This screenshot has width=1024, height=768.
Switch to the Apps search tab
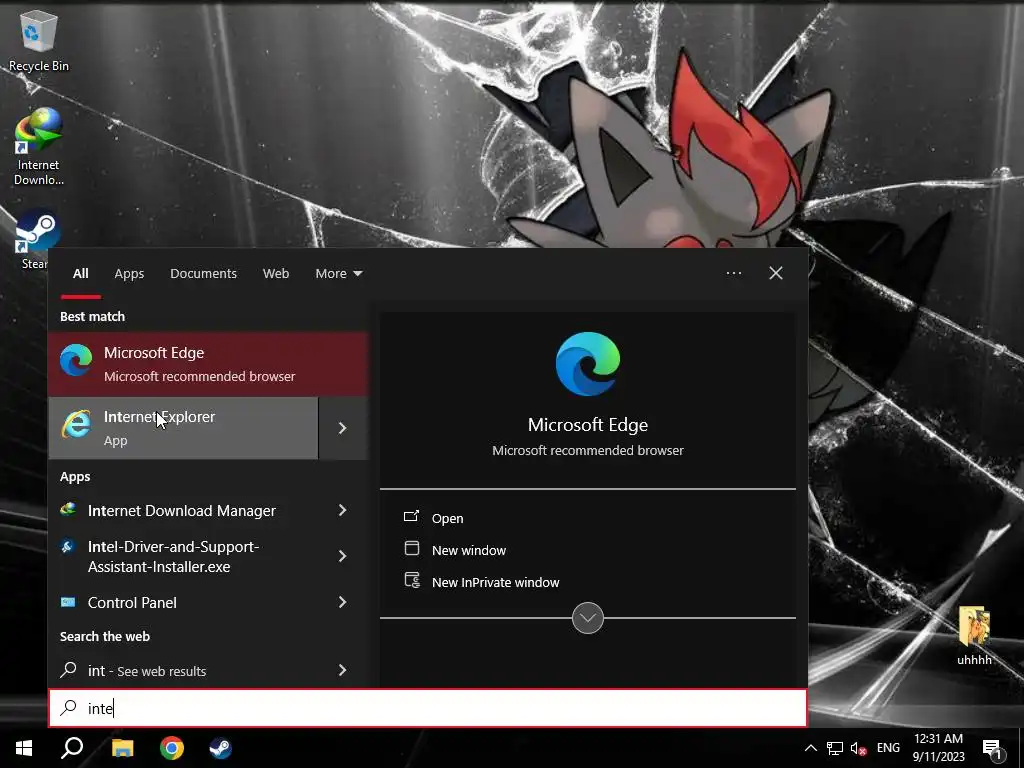coord(129,274)
